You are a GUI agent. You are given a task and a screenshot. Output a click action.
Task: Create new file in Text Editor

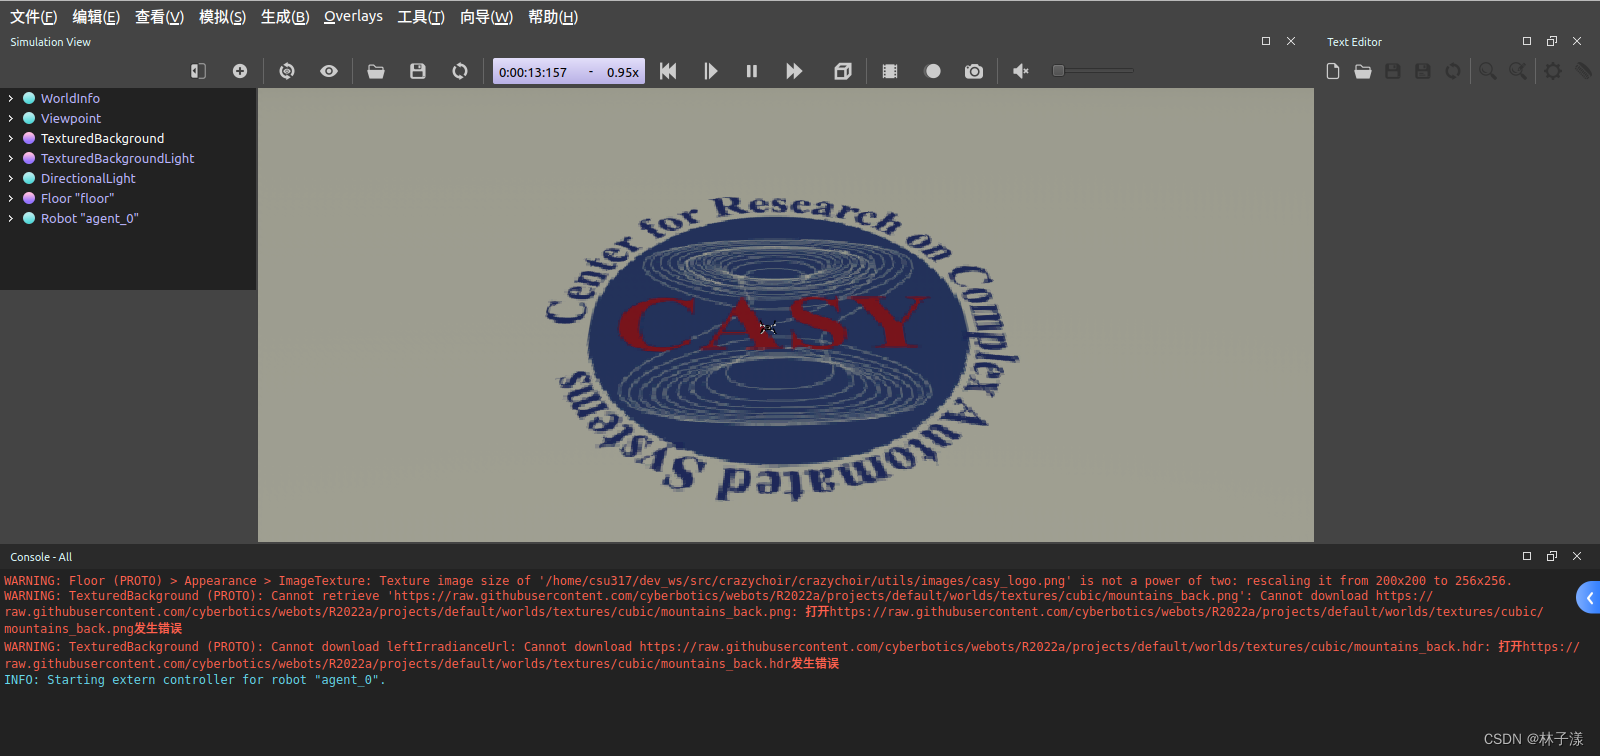click(x=1333, y=71)
